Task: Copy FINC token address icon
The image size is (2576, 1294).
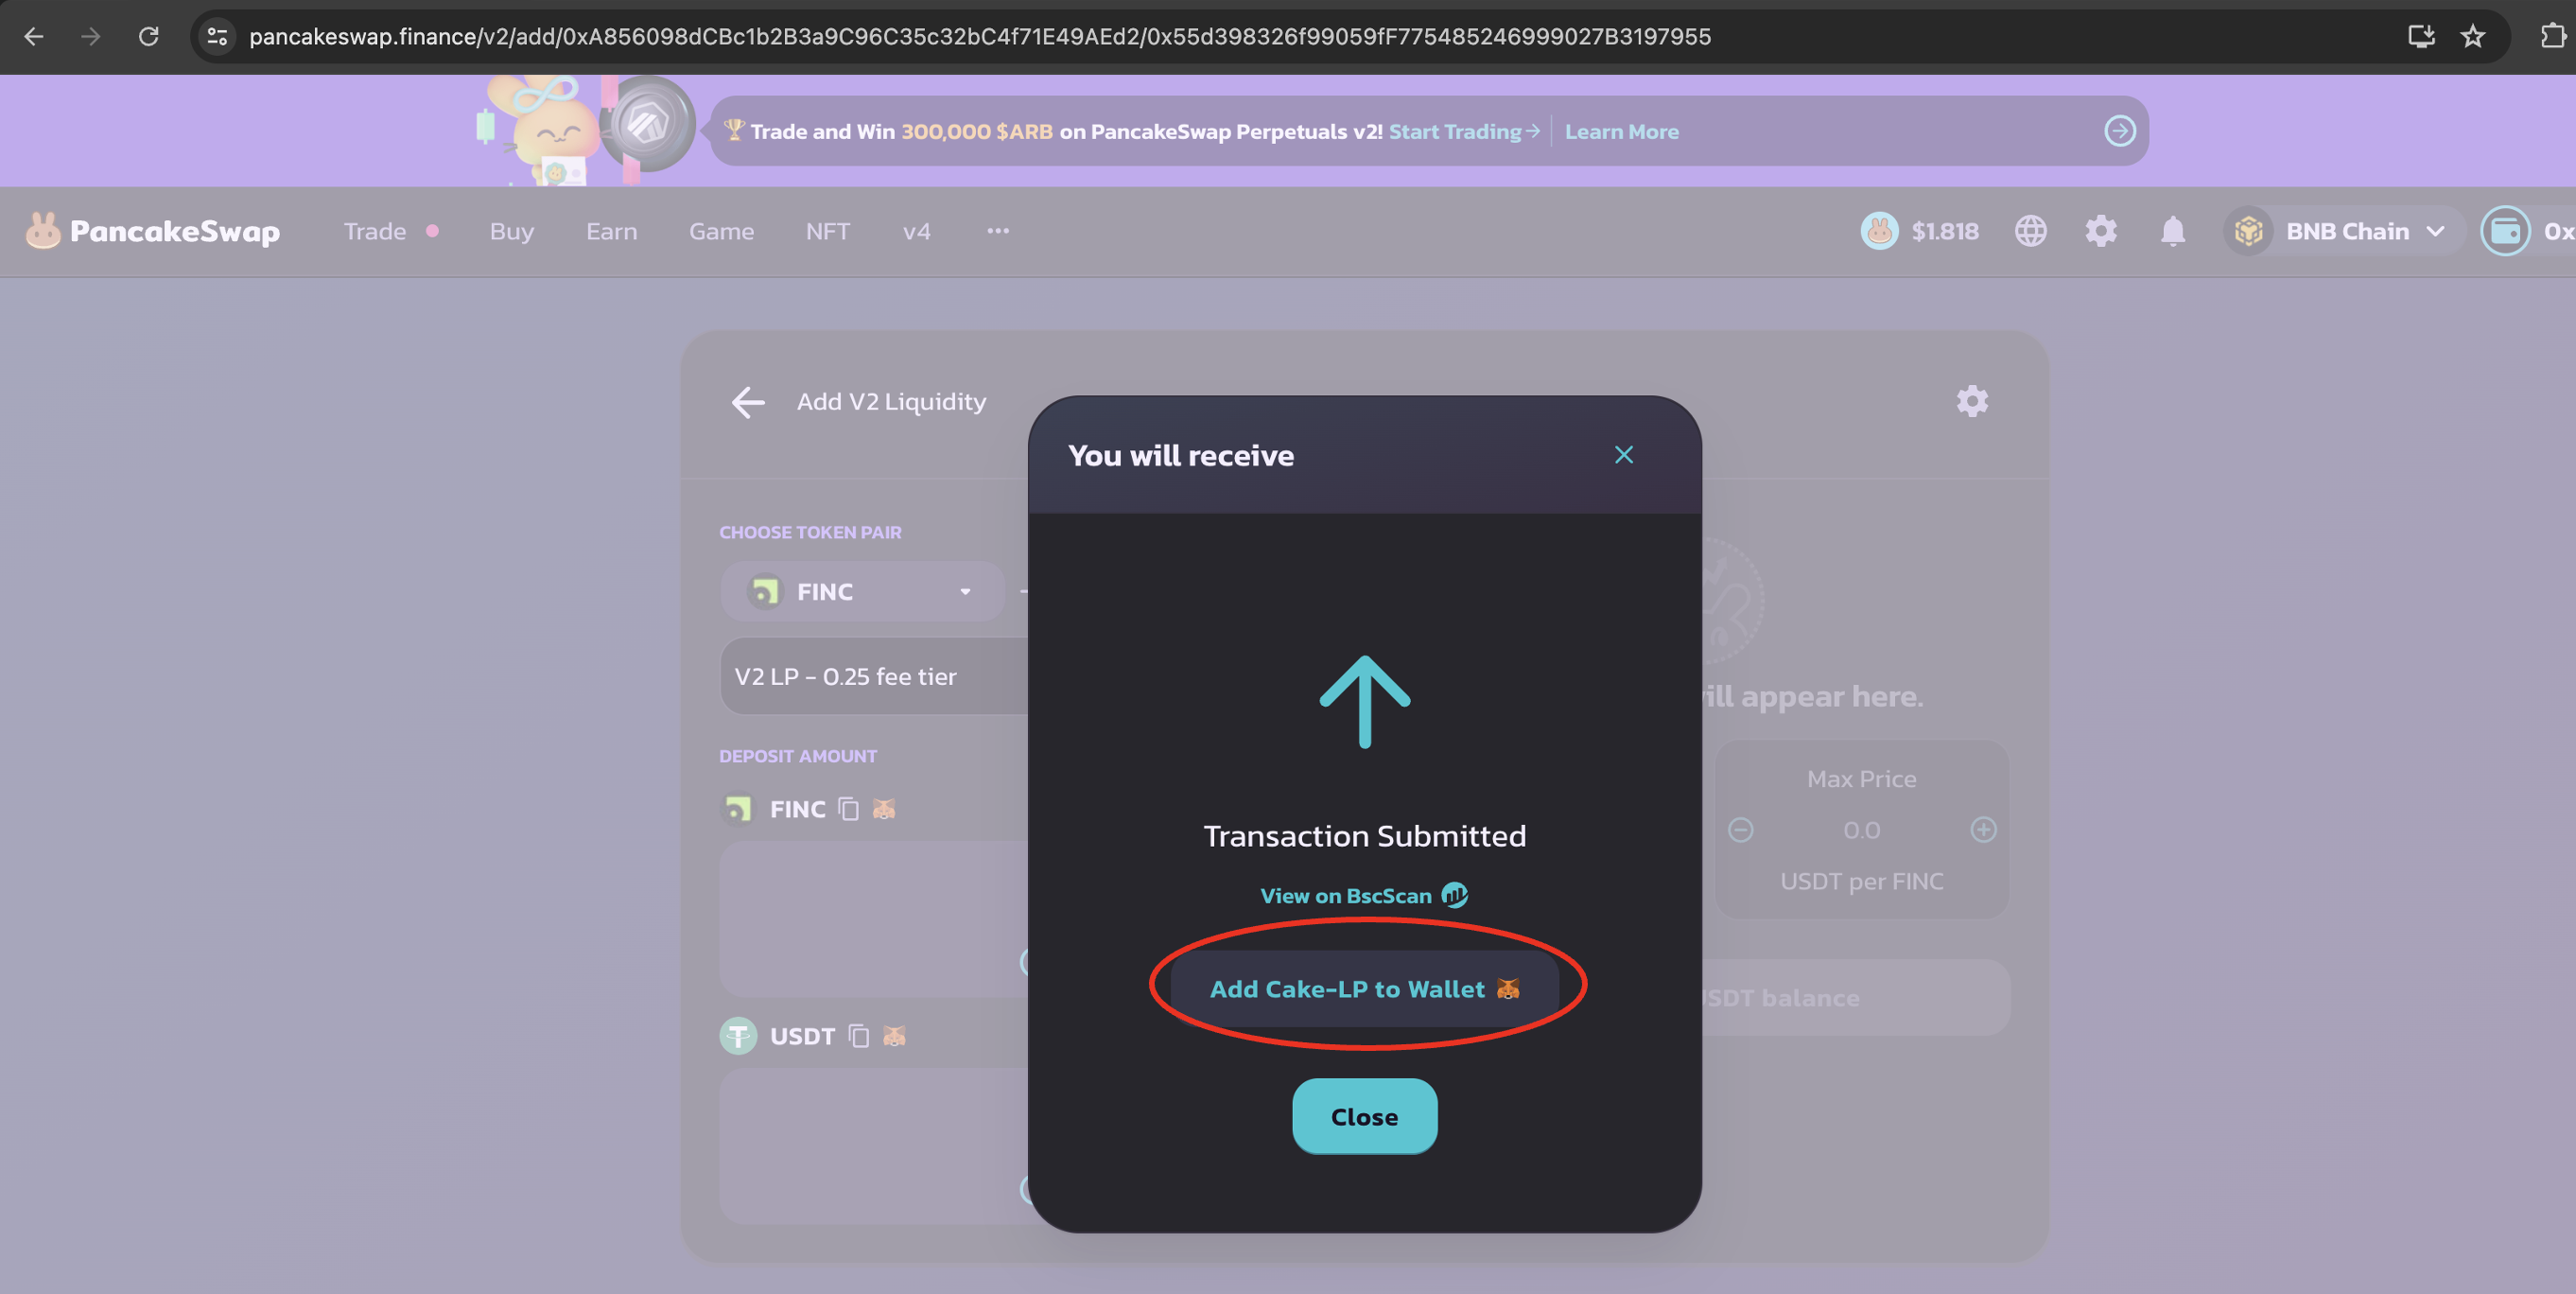Action: click(848, 808)
